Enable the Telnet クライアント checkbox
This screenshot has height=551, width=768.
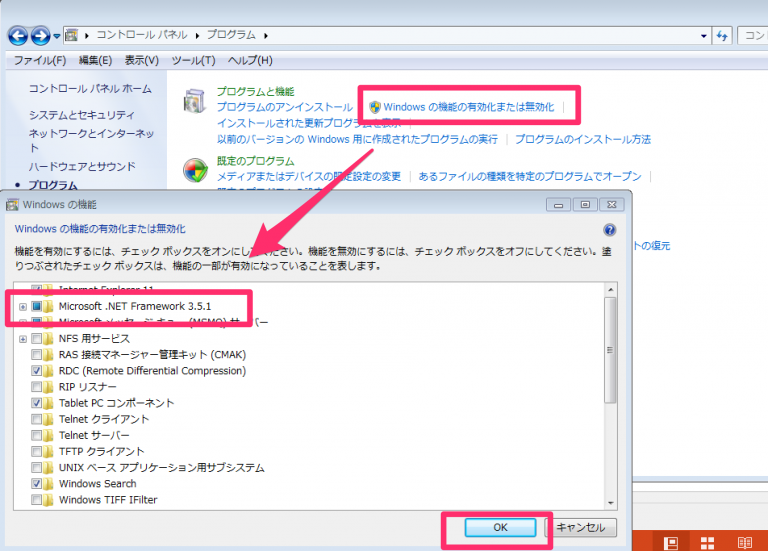37,419
